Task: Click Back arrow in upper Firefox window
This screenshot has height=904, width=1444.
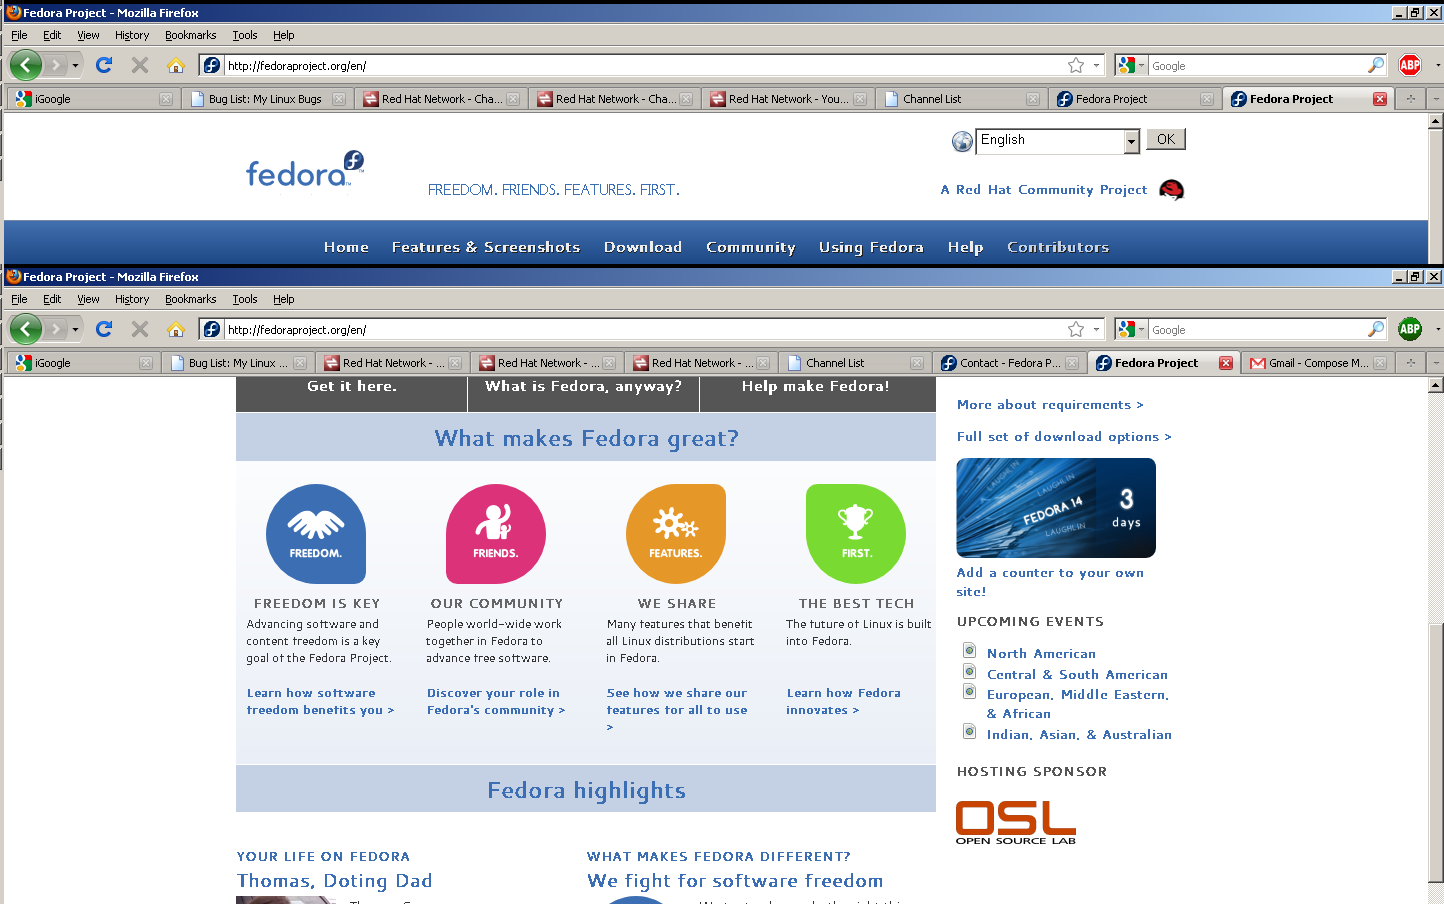Action: click(x=26, y=65)
